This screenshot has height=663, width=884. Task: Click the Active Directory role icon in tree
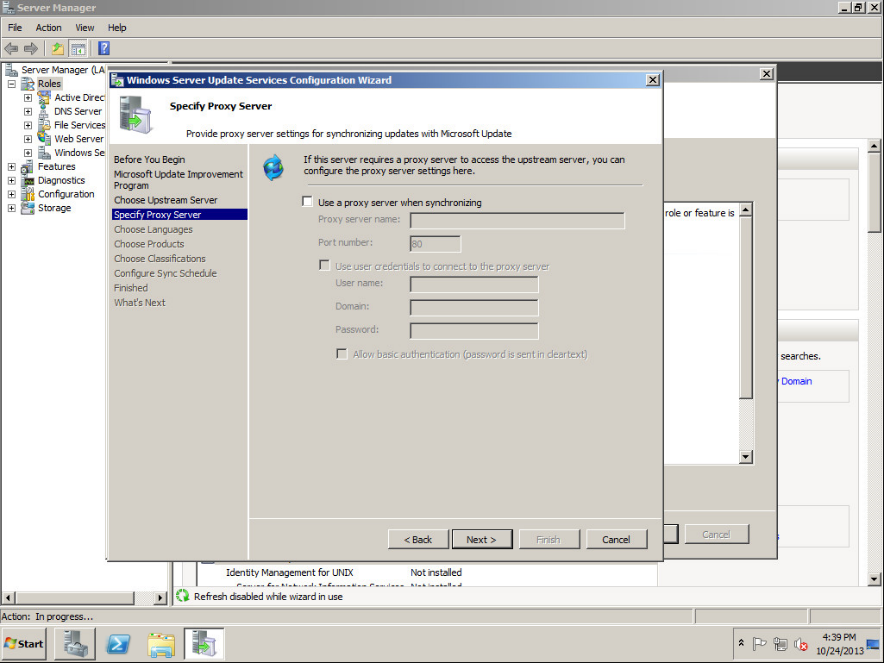[44, 98]
